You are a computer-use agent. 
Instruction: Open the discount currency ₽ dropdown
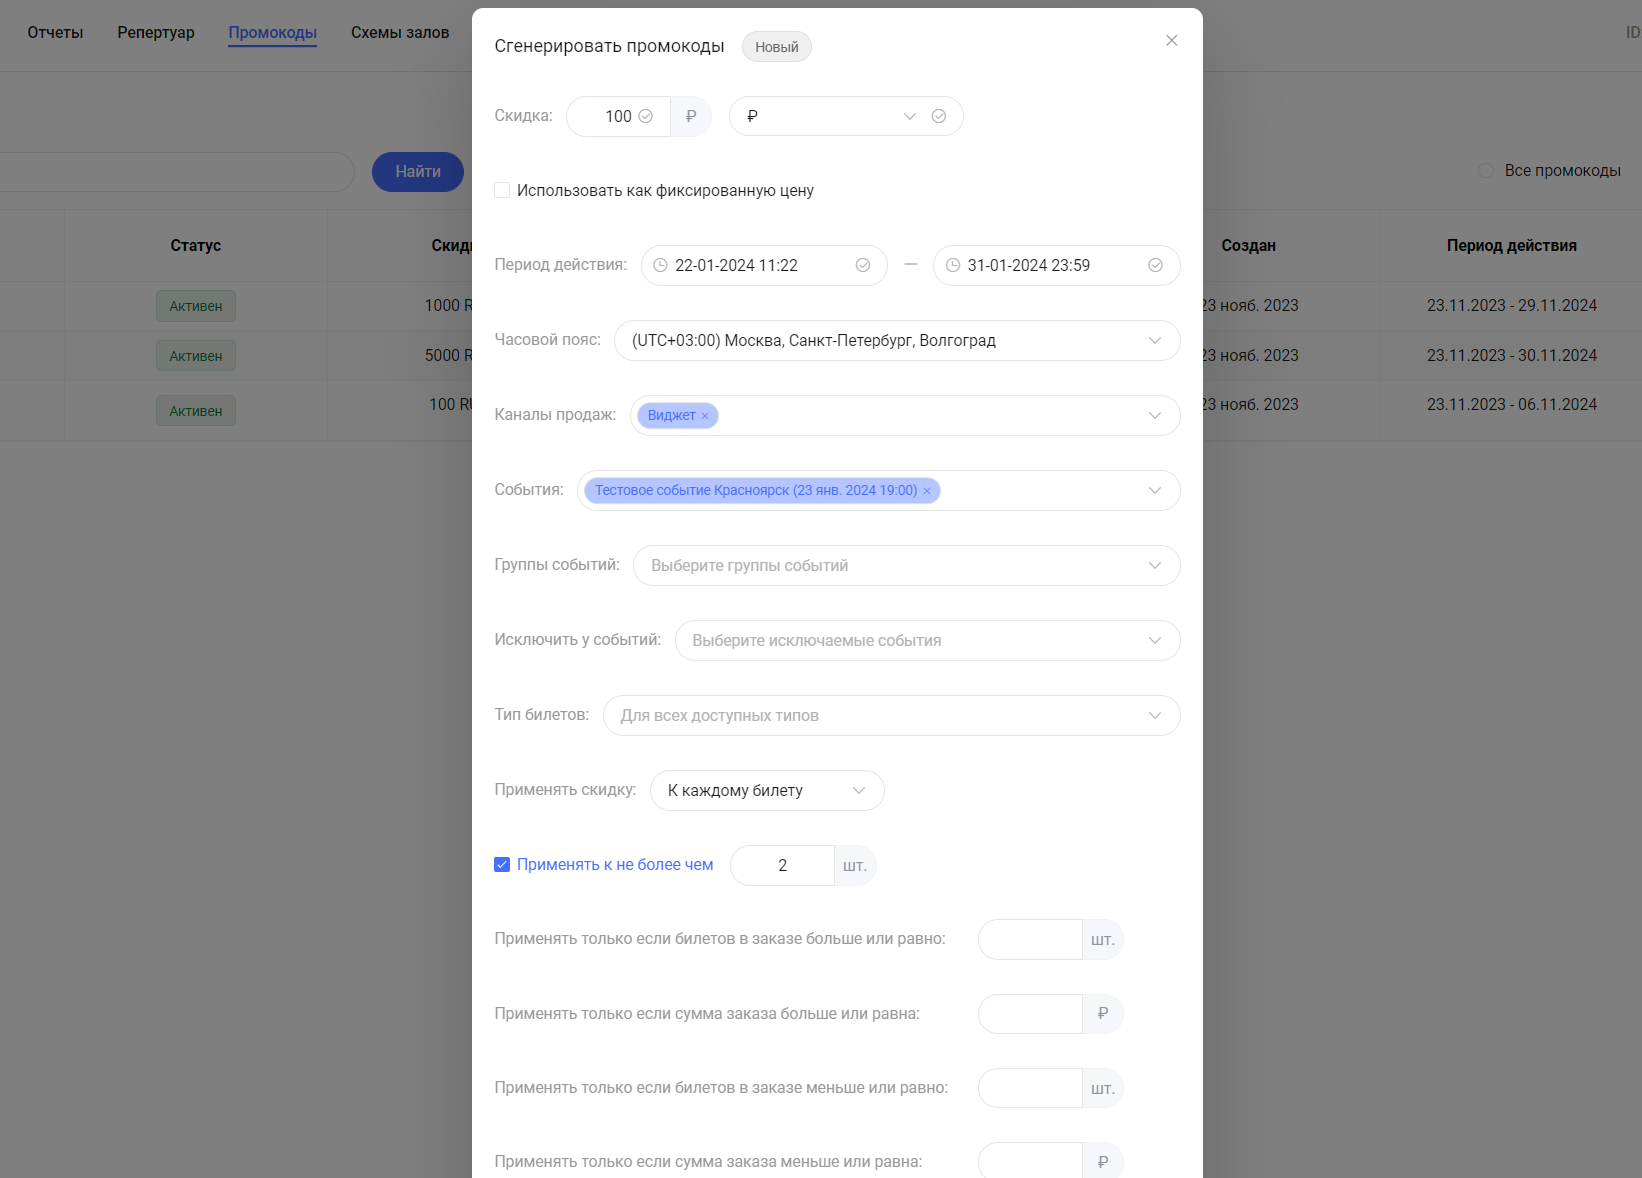pyautogui.click(x=846, y=116)
